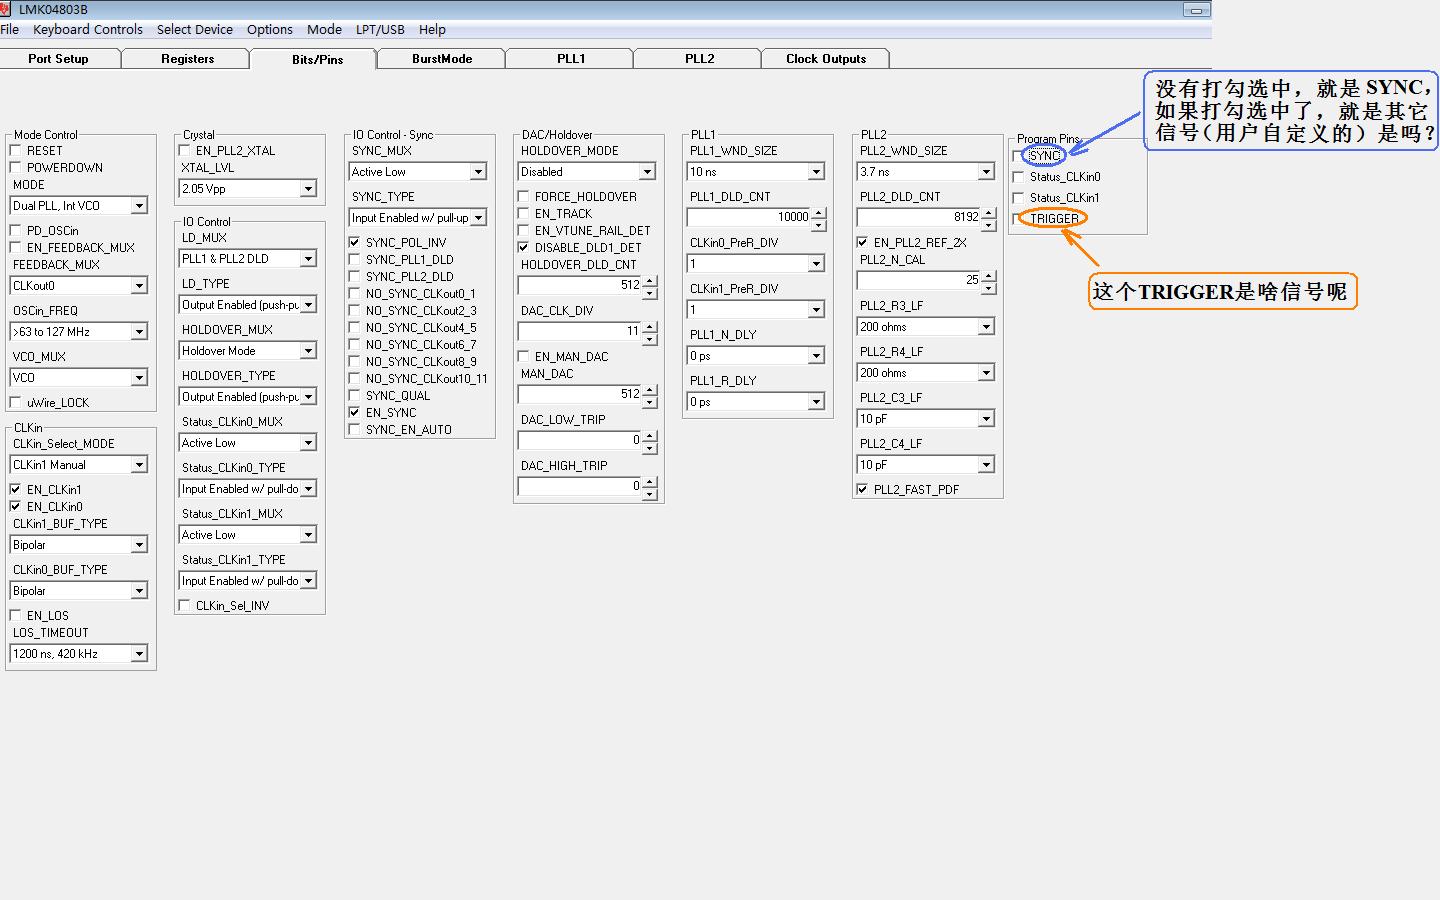Viewport: 1440px width, 900px height.
Task: Uncheck the PLL2_FAST_PDF checkbox
Action: 863,490
